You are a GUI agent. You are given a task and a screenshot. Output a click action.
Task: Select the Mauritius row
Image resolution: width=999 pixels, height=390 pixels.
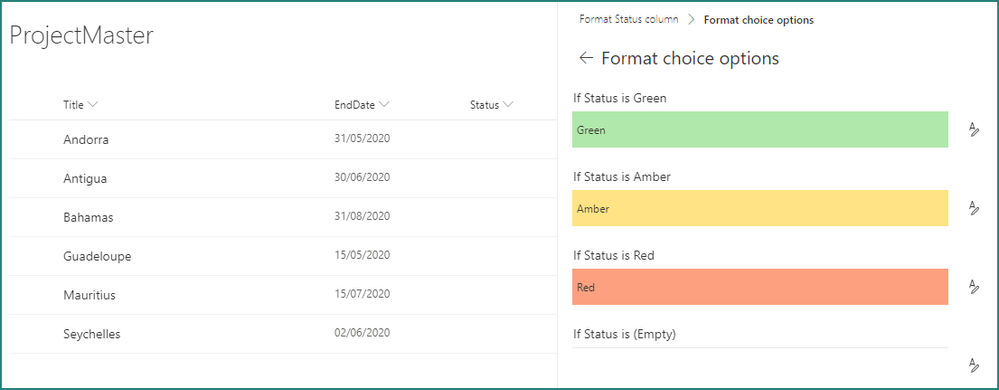[278, 295]
